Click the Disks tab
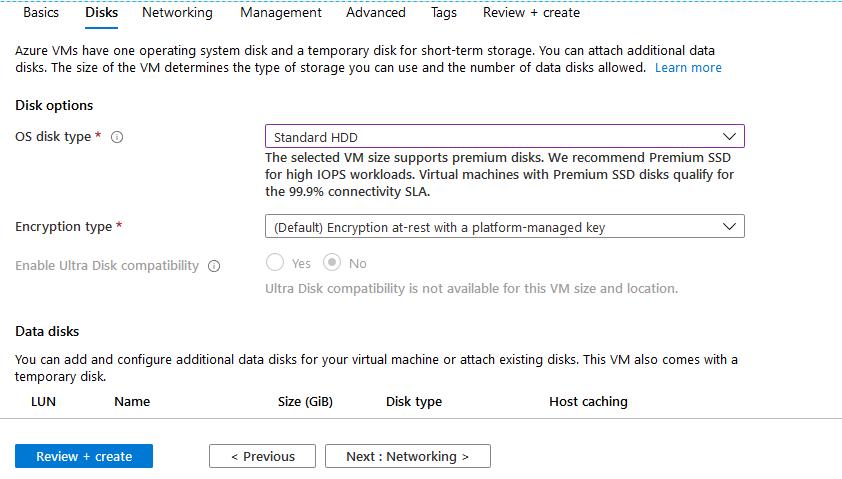Screen dimensions: 842x479 point(101,12)
